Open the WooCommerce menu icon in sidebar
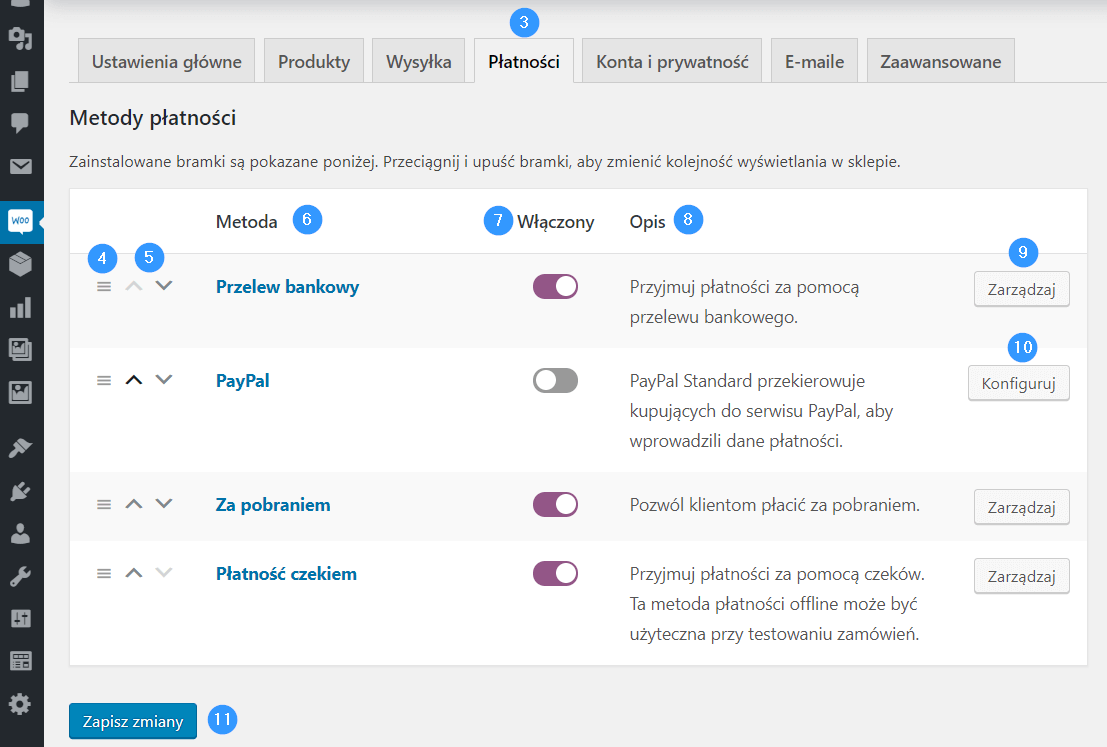Image resolution: width=1107 pixels, height=747 pixels. click(20, 222)
